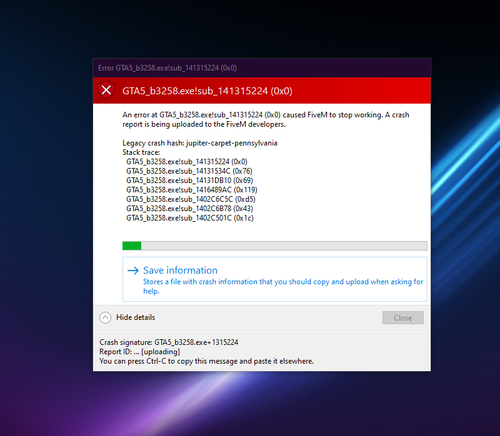This screenshot has height=436, width=500.
Task: Collapse details with the circular chevron
Action: 105,317
